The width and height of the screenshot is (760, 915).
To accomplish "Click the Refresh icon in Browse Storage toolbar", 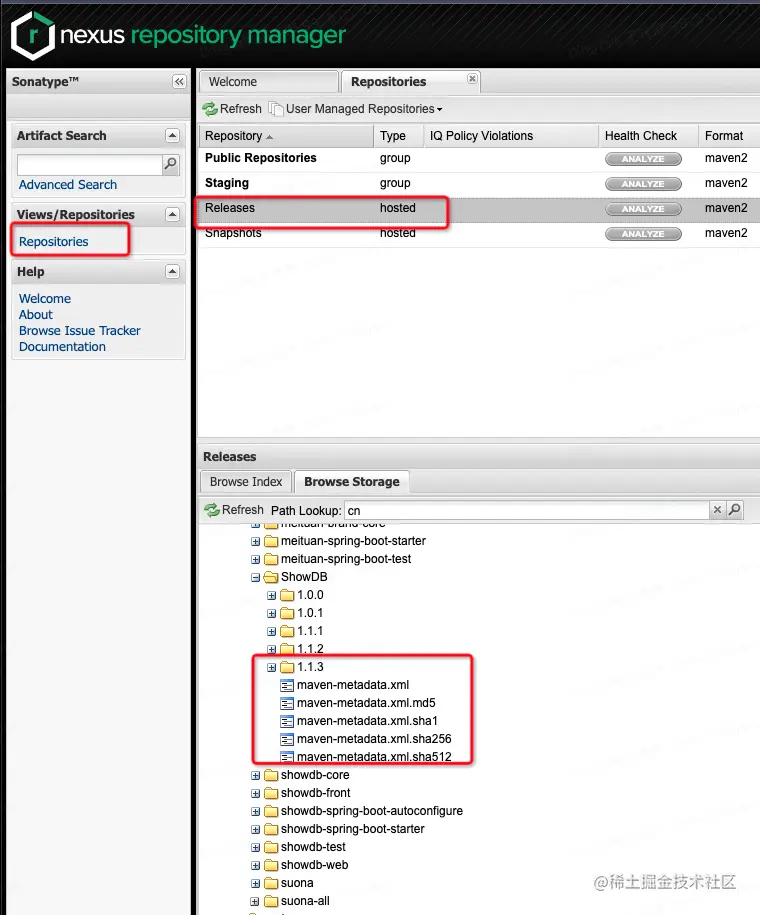I will (x=212, y=510).
